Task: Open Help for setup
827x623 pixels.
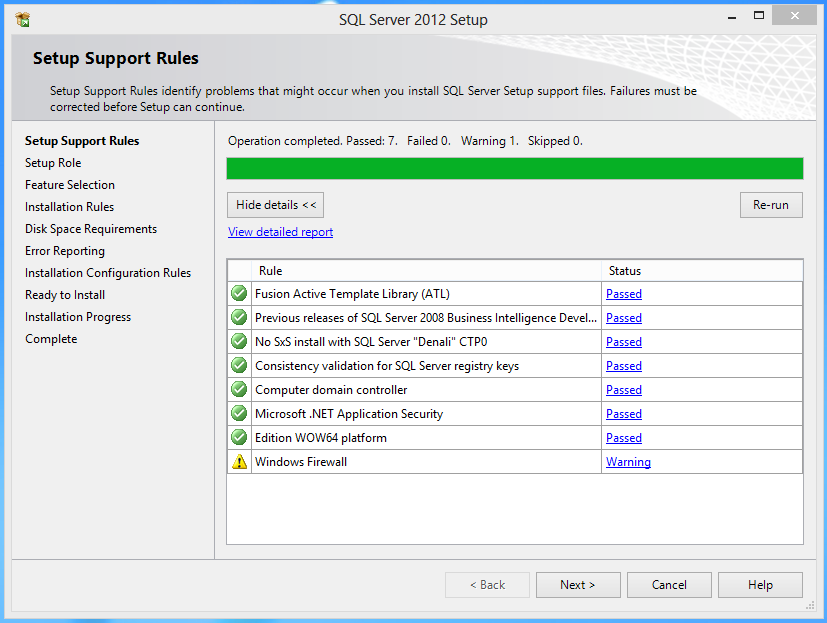Action: pos(760,584)
